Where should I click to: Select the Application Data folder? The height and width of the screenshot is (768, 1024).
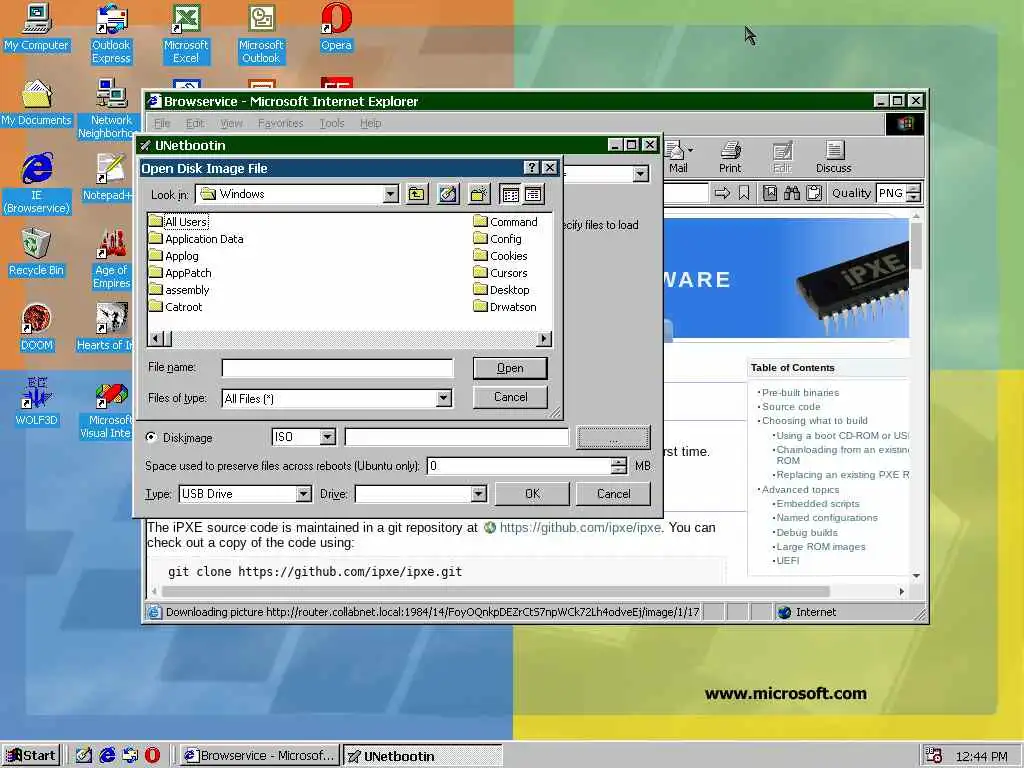click(x=196, y=239)
